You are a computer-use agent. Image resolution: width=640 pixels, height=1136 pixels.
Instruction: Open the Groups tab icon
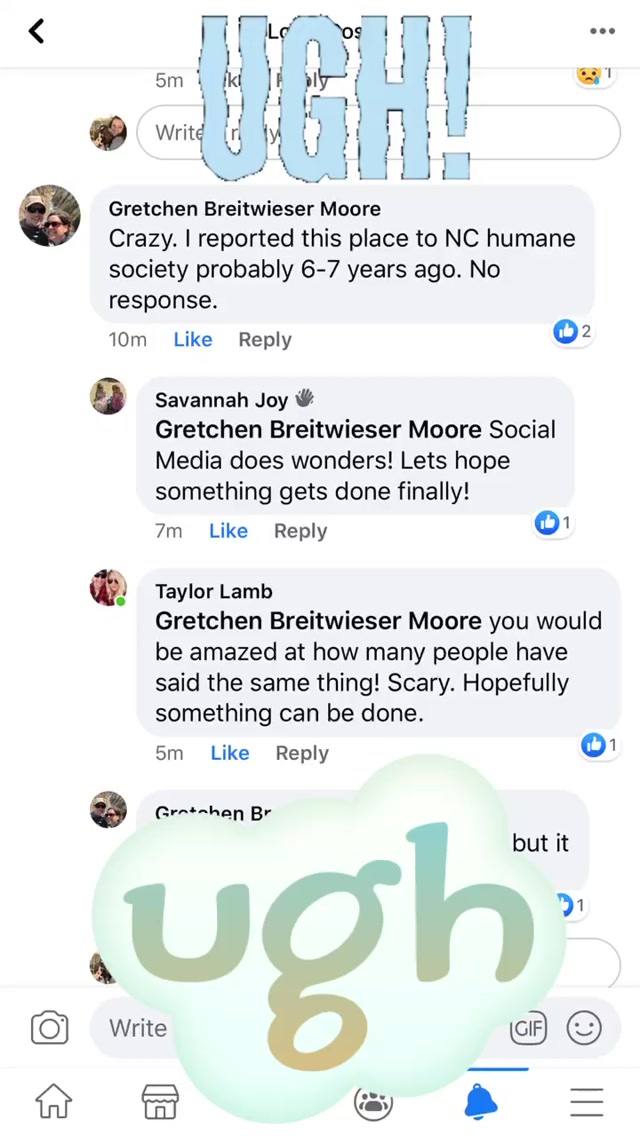click(373, 1103)
